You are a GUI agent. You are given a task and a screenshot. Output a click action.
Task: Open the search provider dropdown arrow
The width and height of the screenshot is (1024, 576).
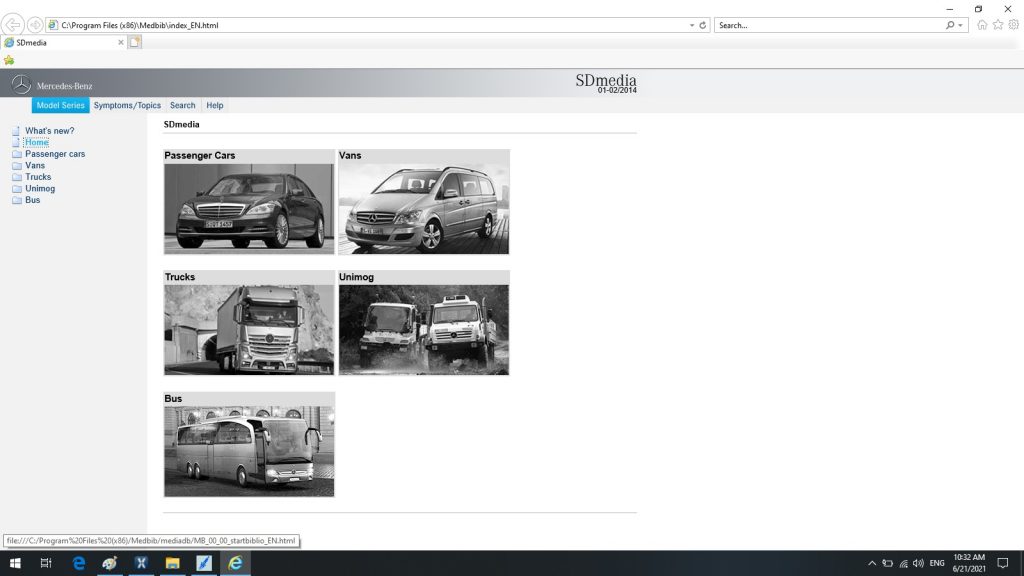(961, 25)
